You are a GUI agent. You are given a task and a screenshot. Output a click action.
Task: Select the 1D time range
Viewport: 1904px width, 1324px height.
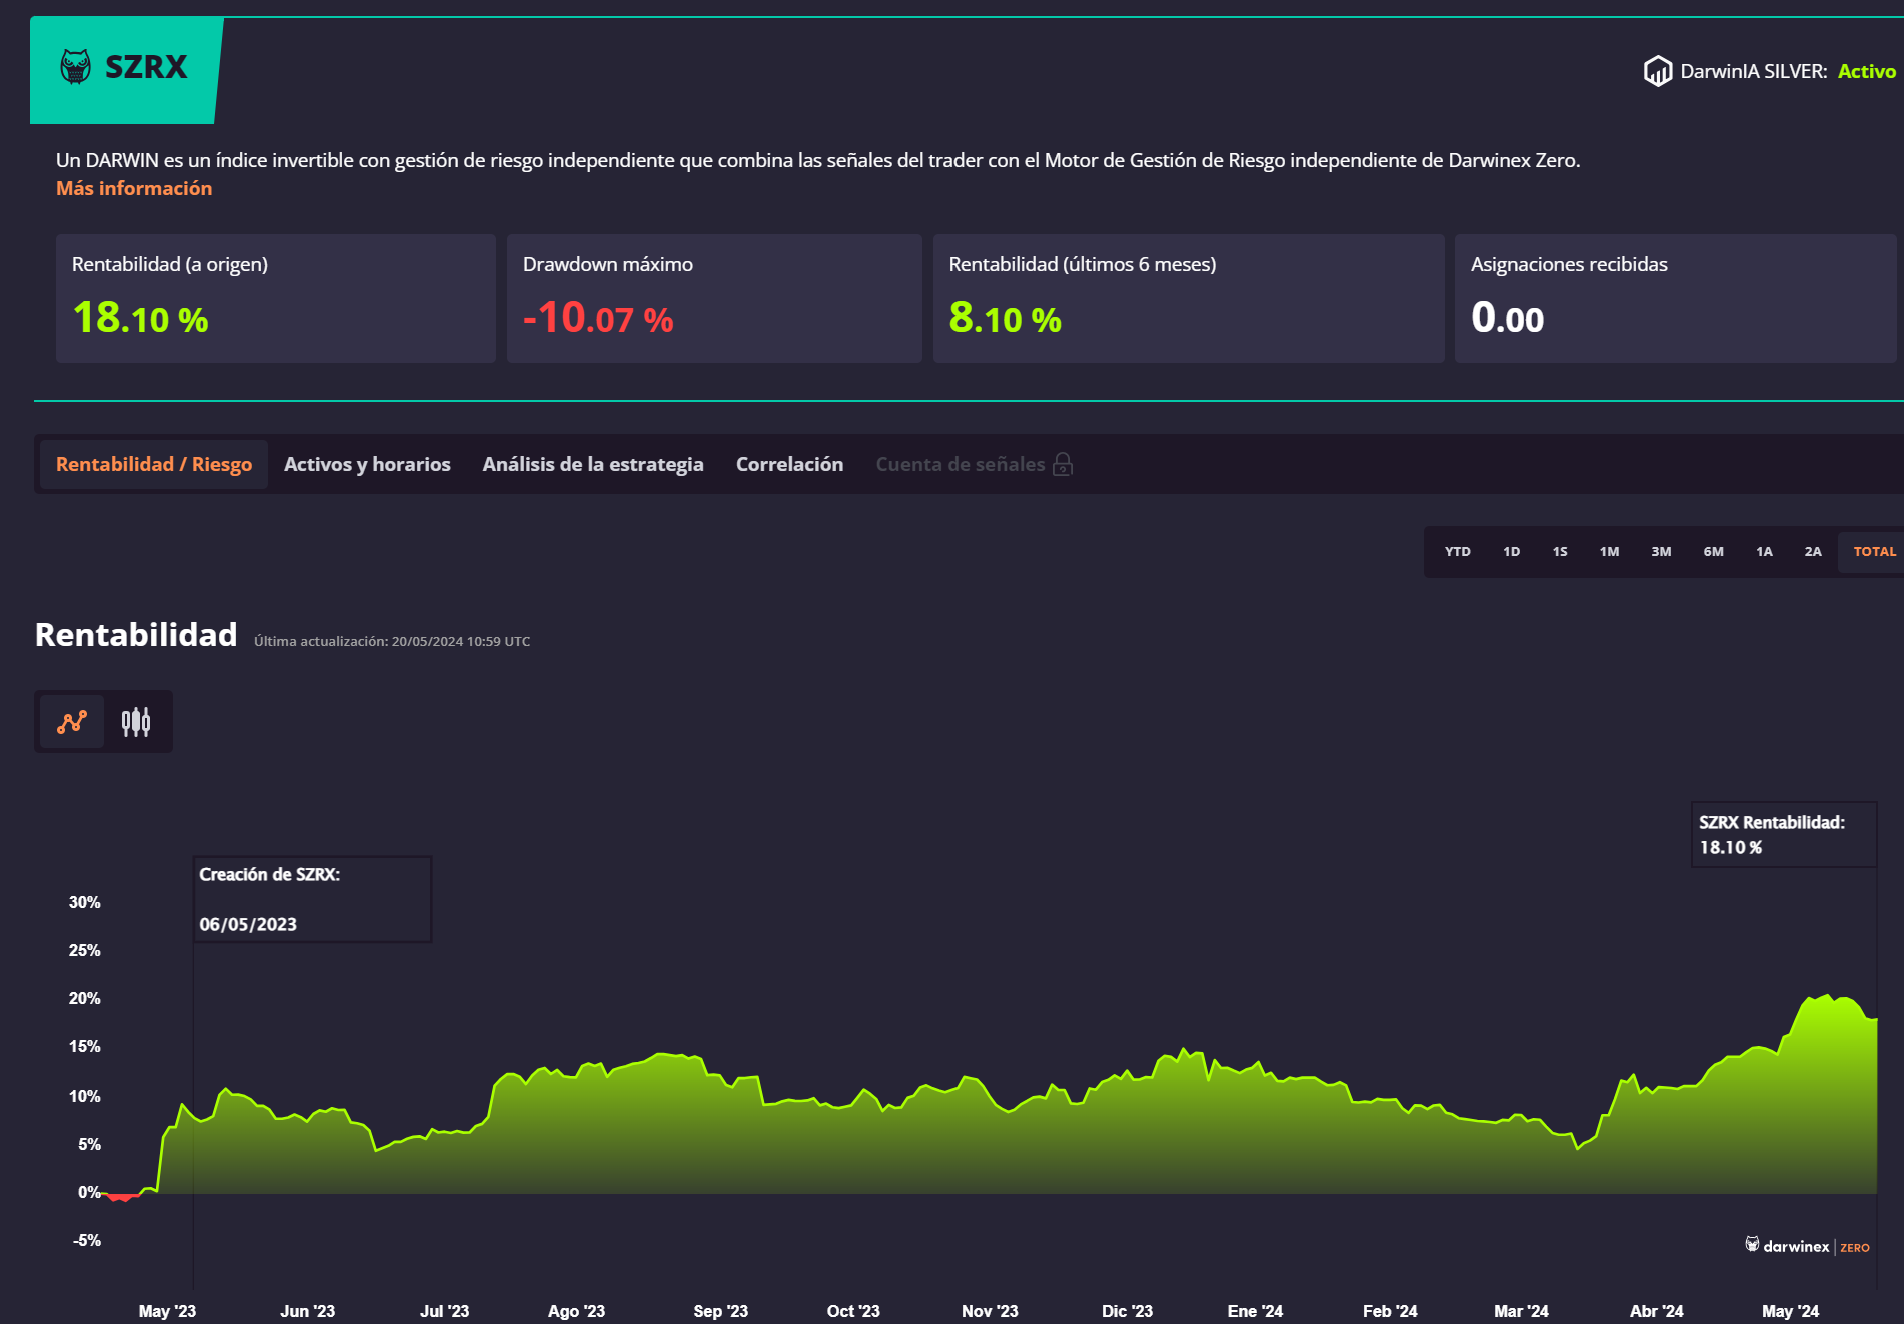pyautogui.click(x=1511, y=551)
